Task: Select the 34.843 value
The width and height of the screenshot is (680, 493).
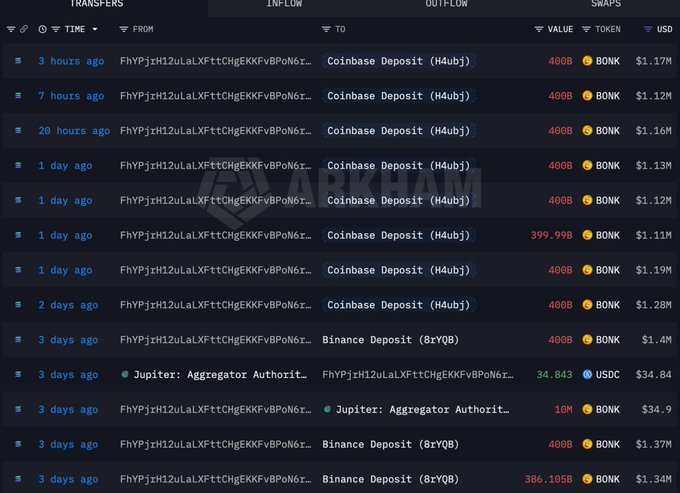Action: coord(555,375)
